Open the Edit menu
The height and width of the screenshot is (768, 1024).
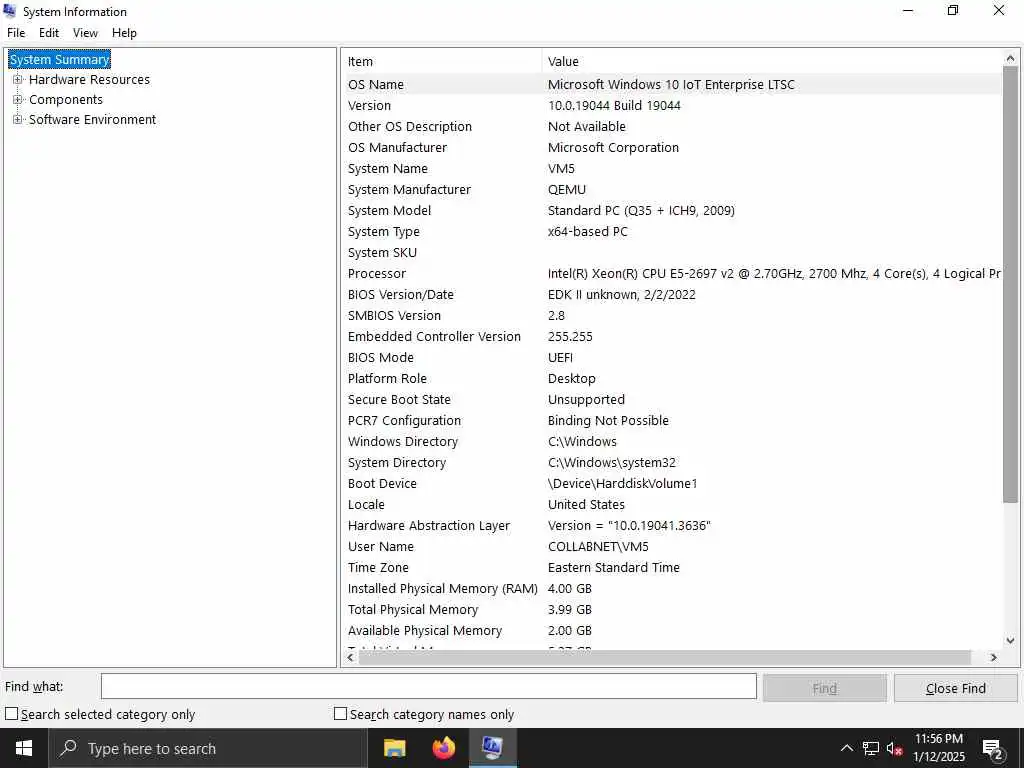coord(49,33)
